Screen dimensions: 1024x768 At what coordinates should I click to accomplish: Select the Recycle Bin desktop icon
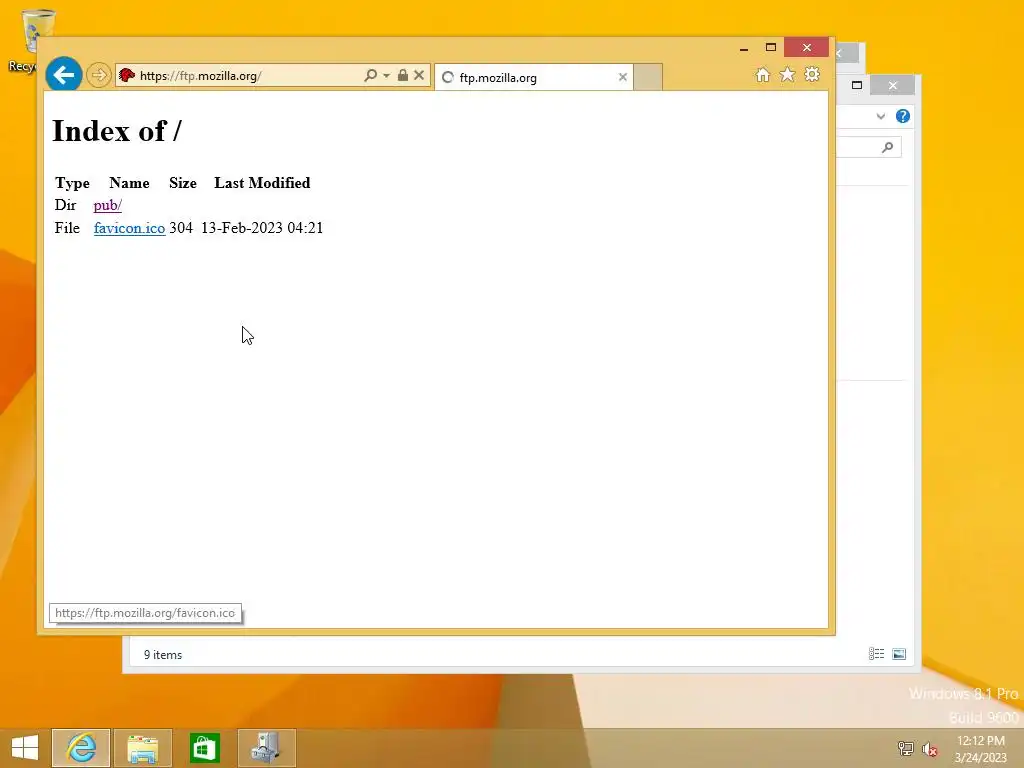click(x=29, y=40)
